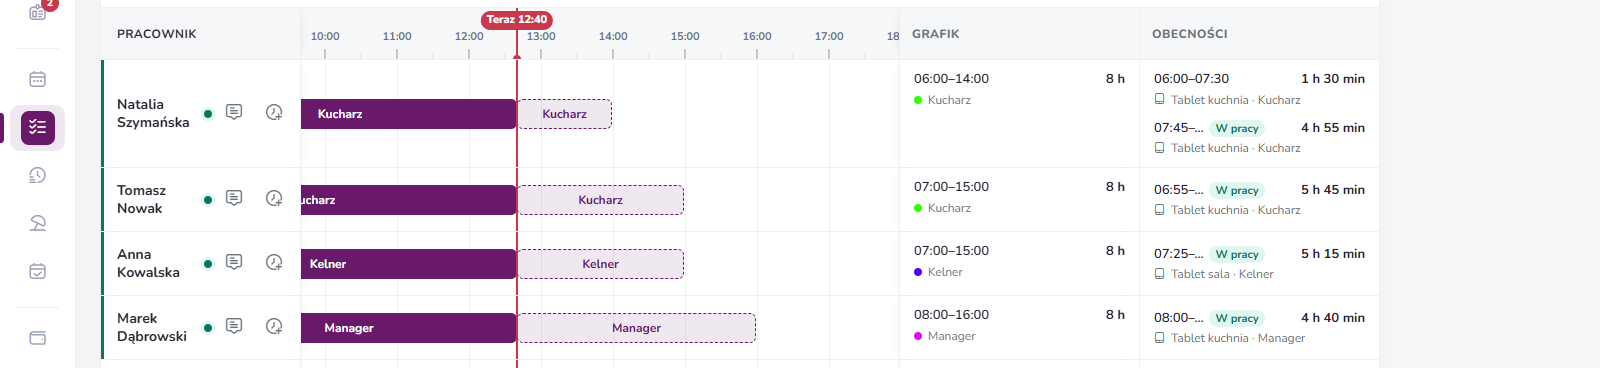The image size is (1600, 368).
Task: Select Anna's dashed planned Kelner block
Action: (x=600, y=264)
